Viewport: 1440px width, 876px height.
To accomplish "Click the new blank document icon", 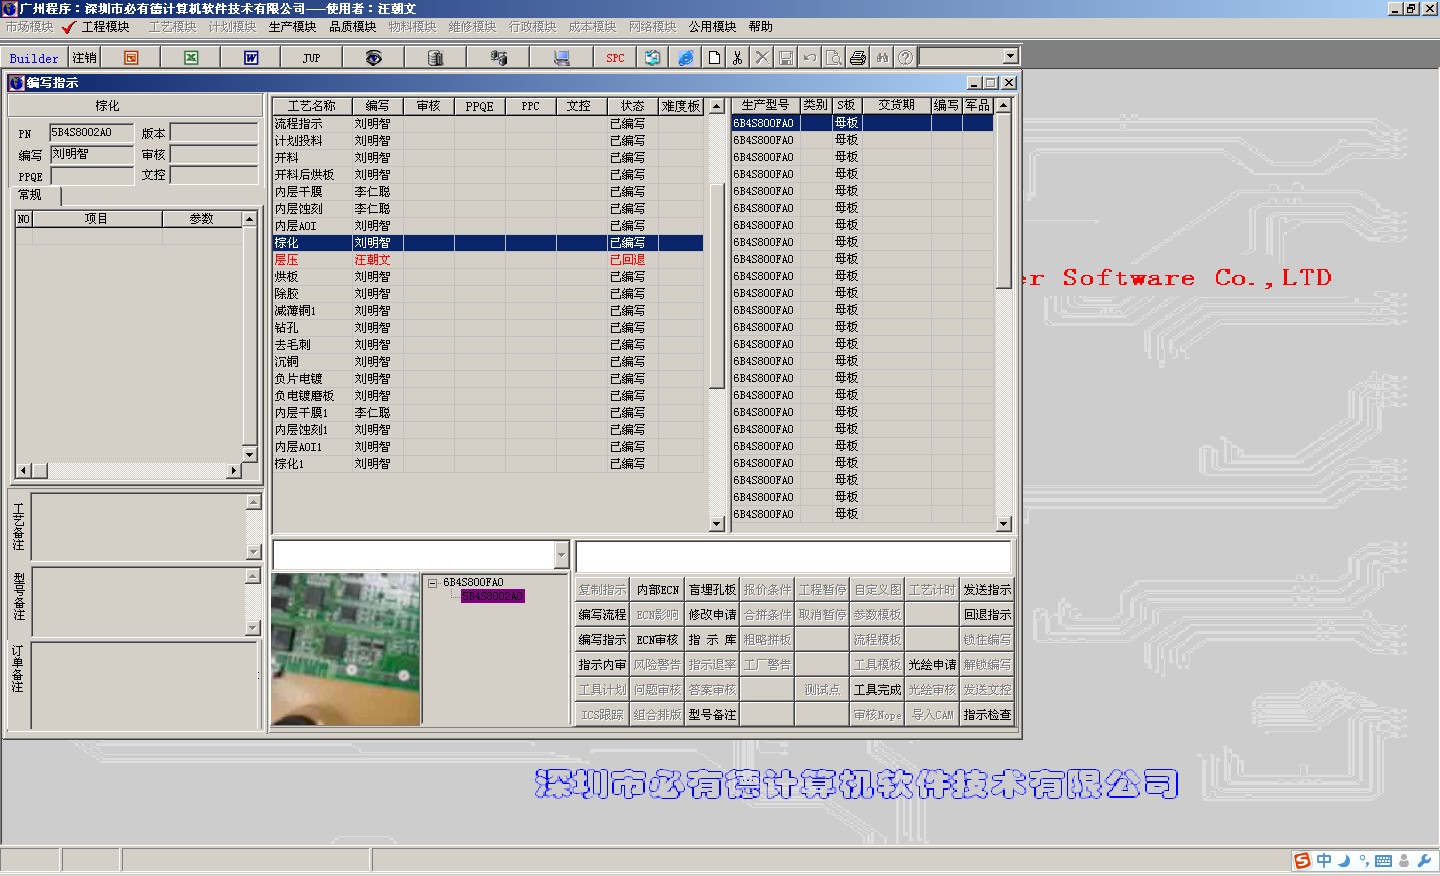I will point(714,58).
